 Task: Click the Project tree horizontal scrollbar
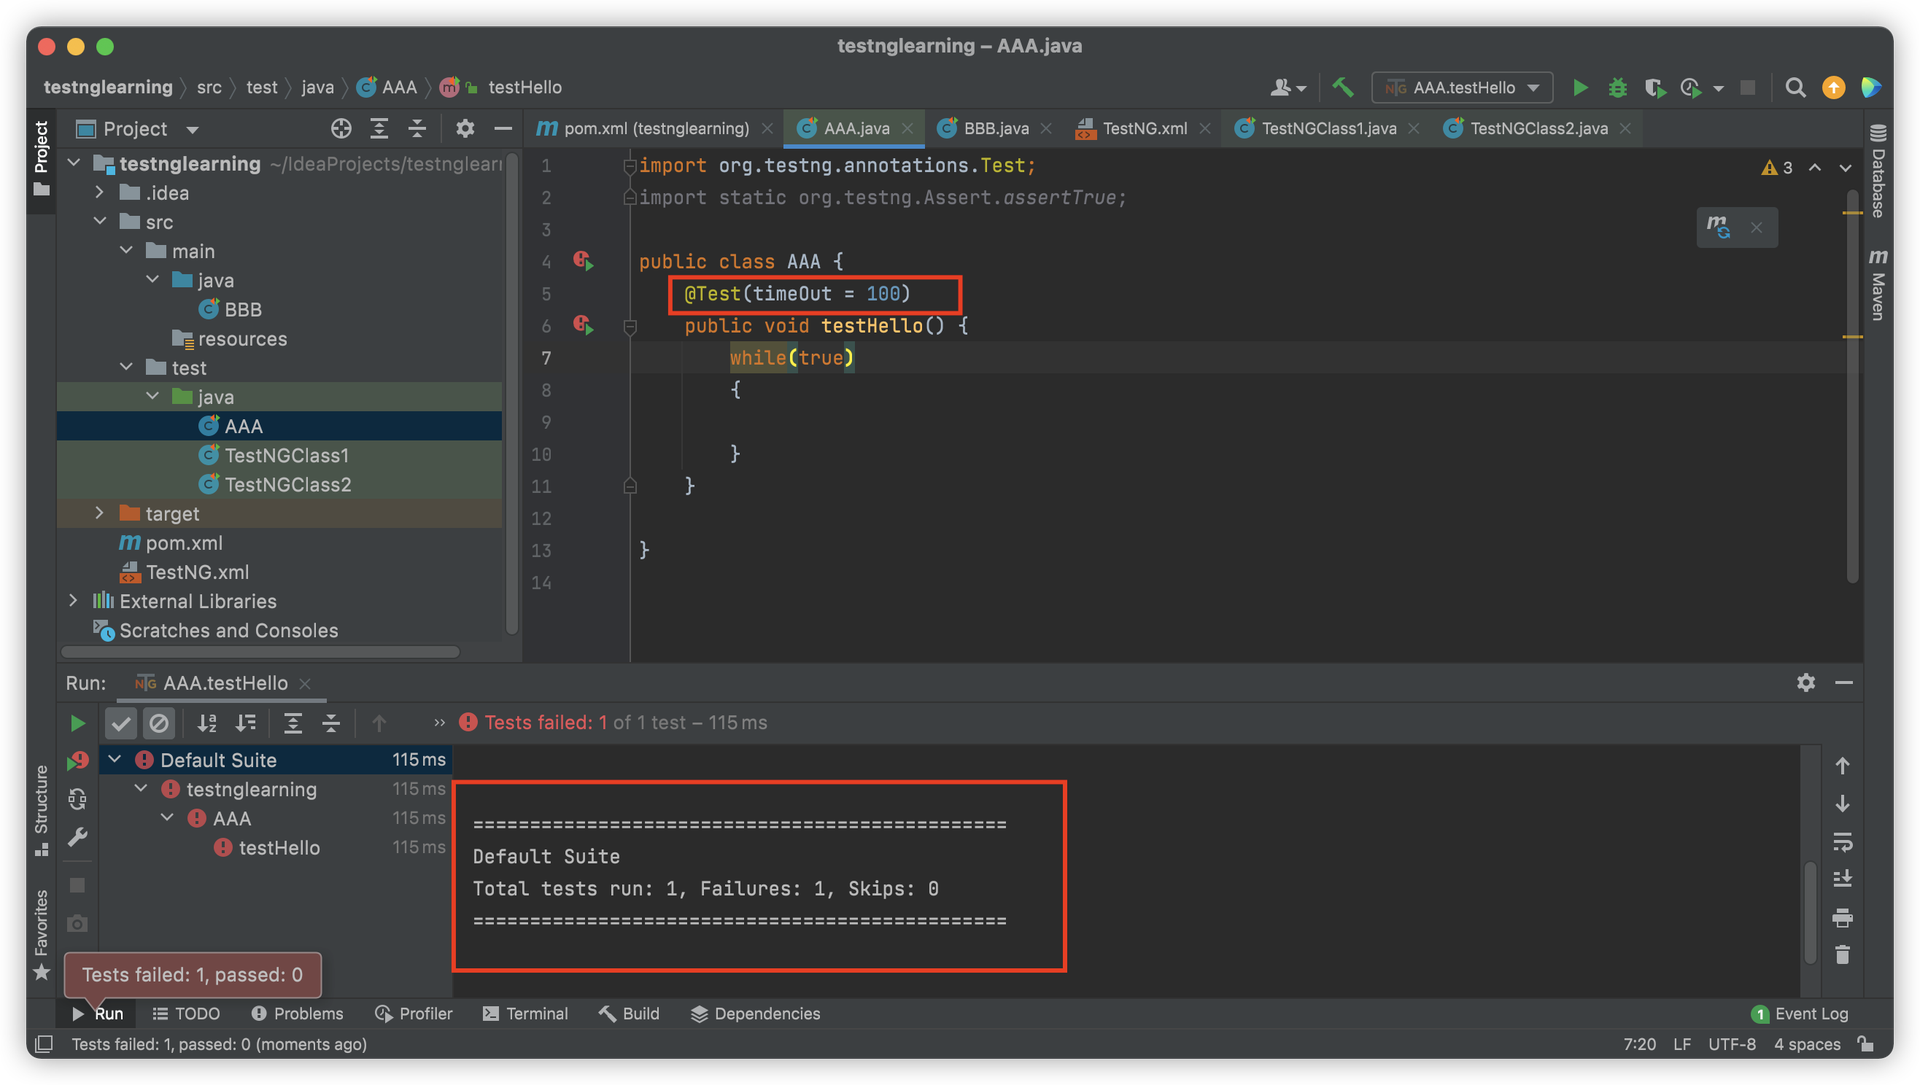pyautogui.click(x=261, y=652)
